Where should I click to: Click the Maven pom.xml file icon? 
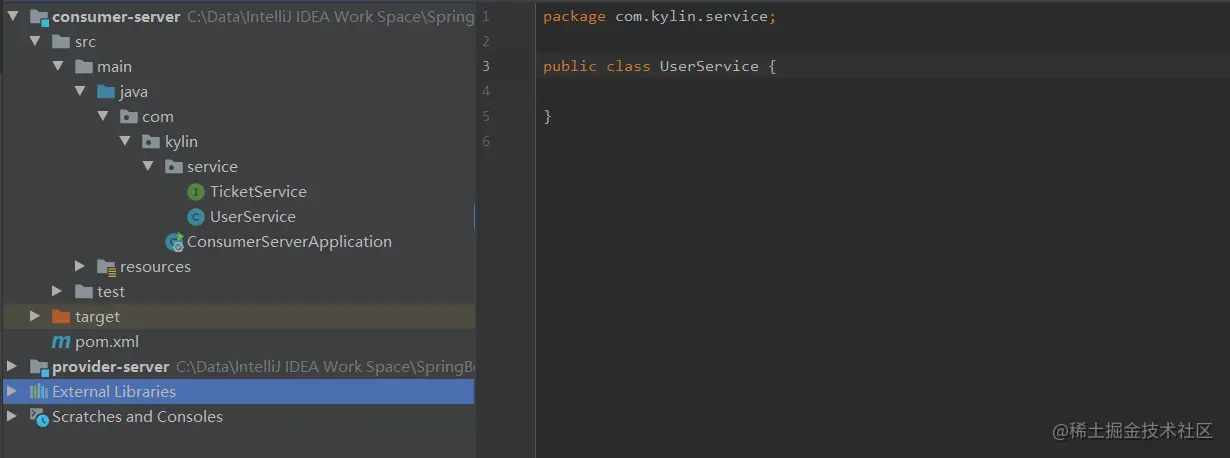click(62, 342)
